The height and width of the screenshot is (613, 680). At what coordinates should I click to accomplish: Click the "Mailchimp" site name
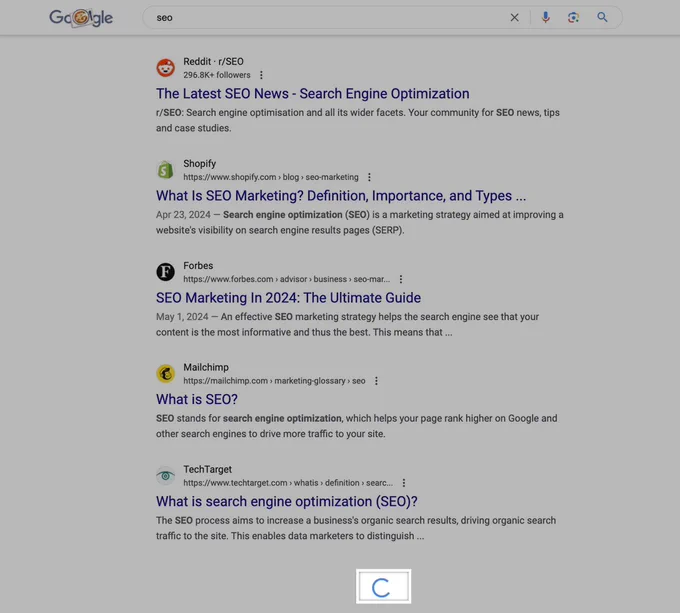coord(206,367)
